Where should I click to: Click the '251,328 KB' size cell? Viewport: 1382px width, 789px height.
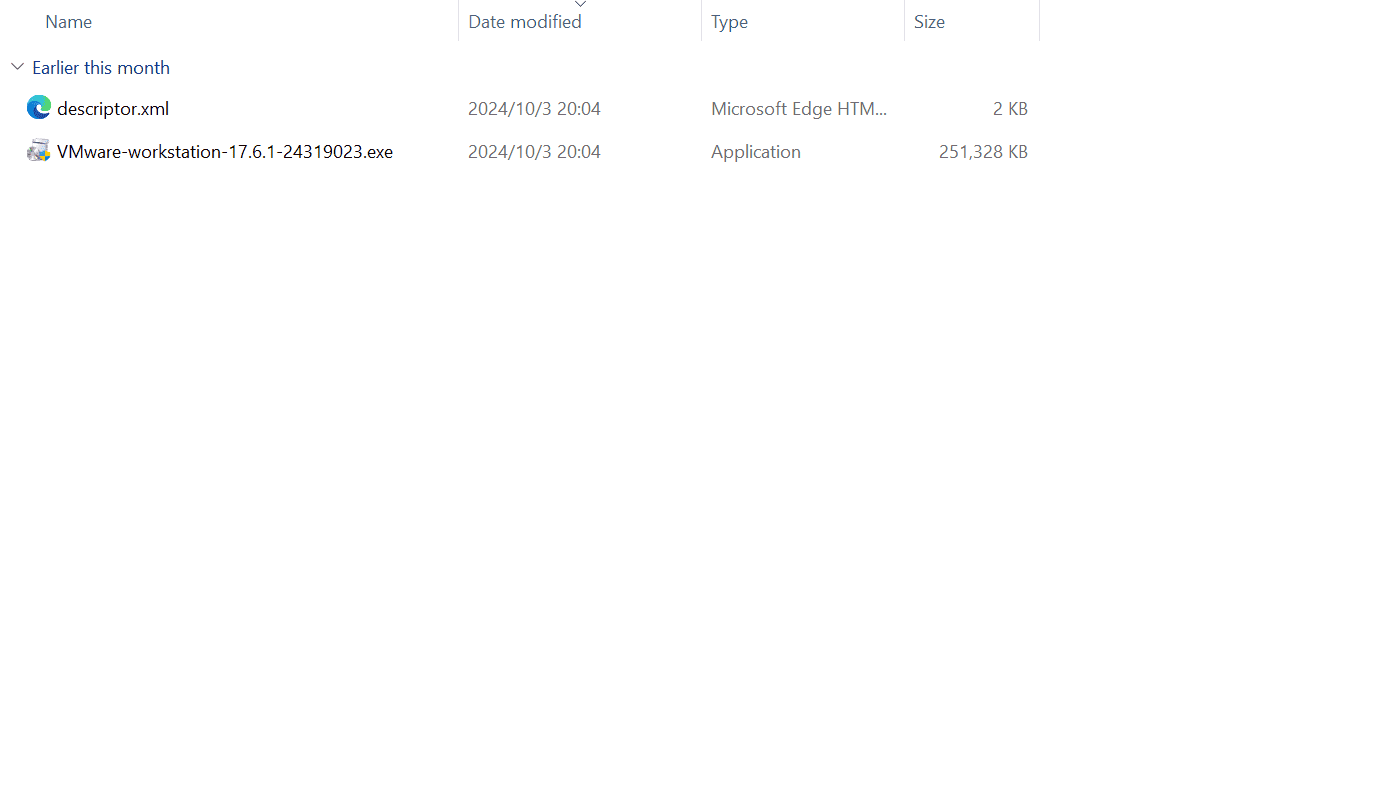tap(983, 151)
